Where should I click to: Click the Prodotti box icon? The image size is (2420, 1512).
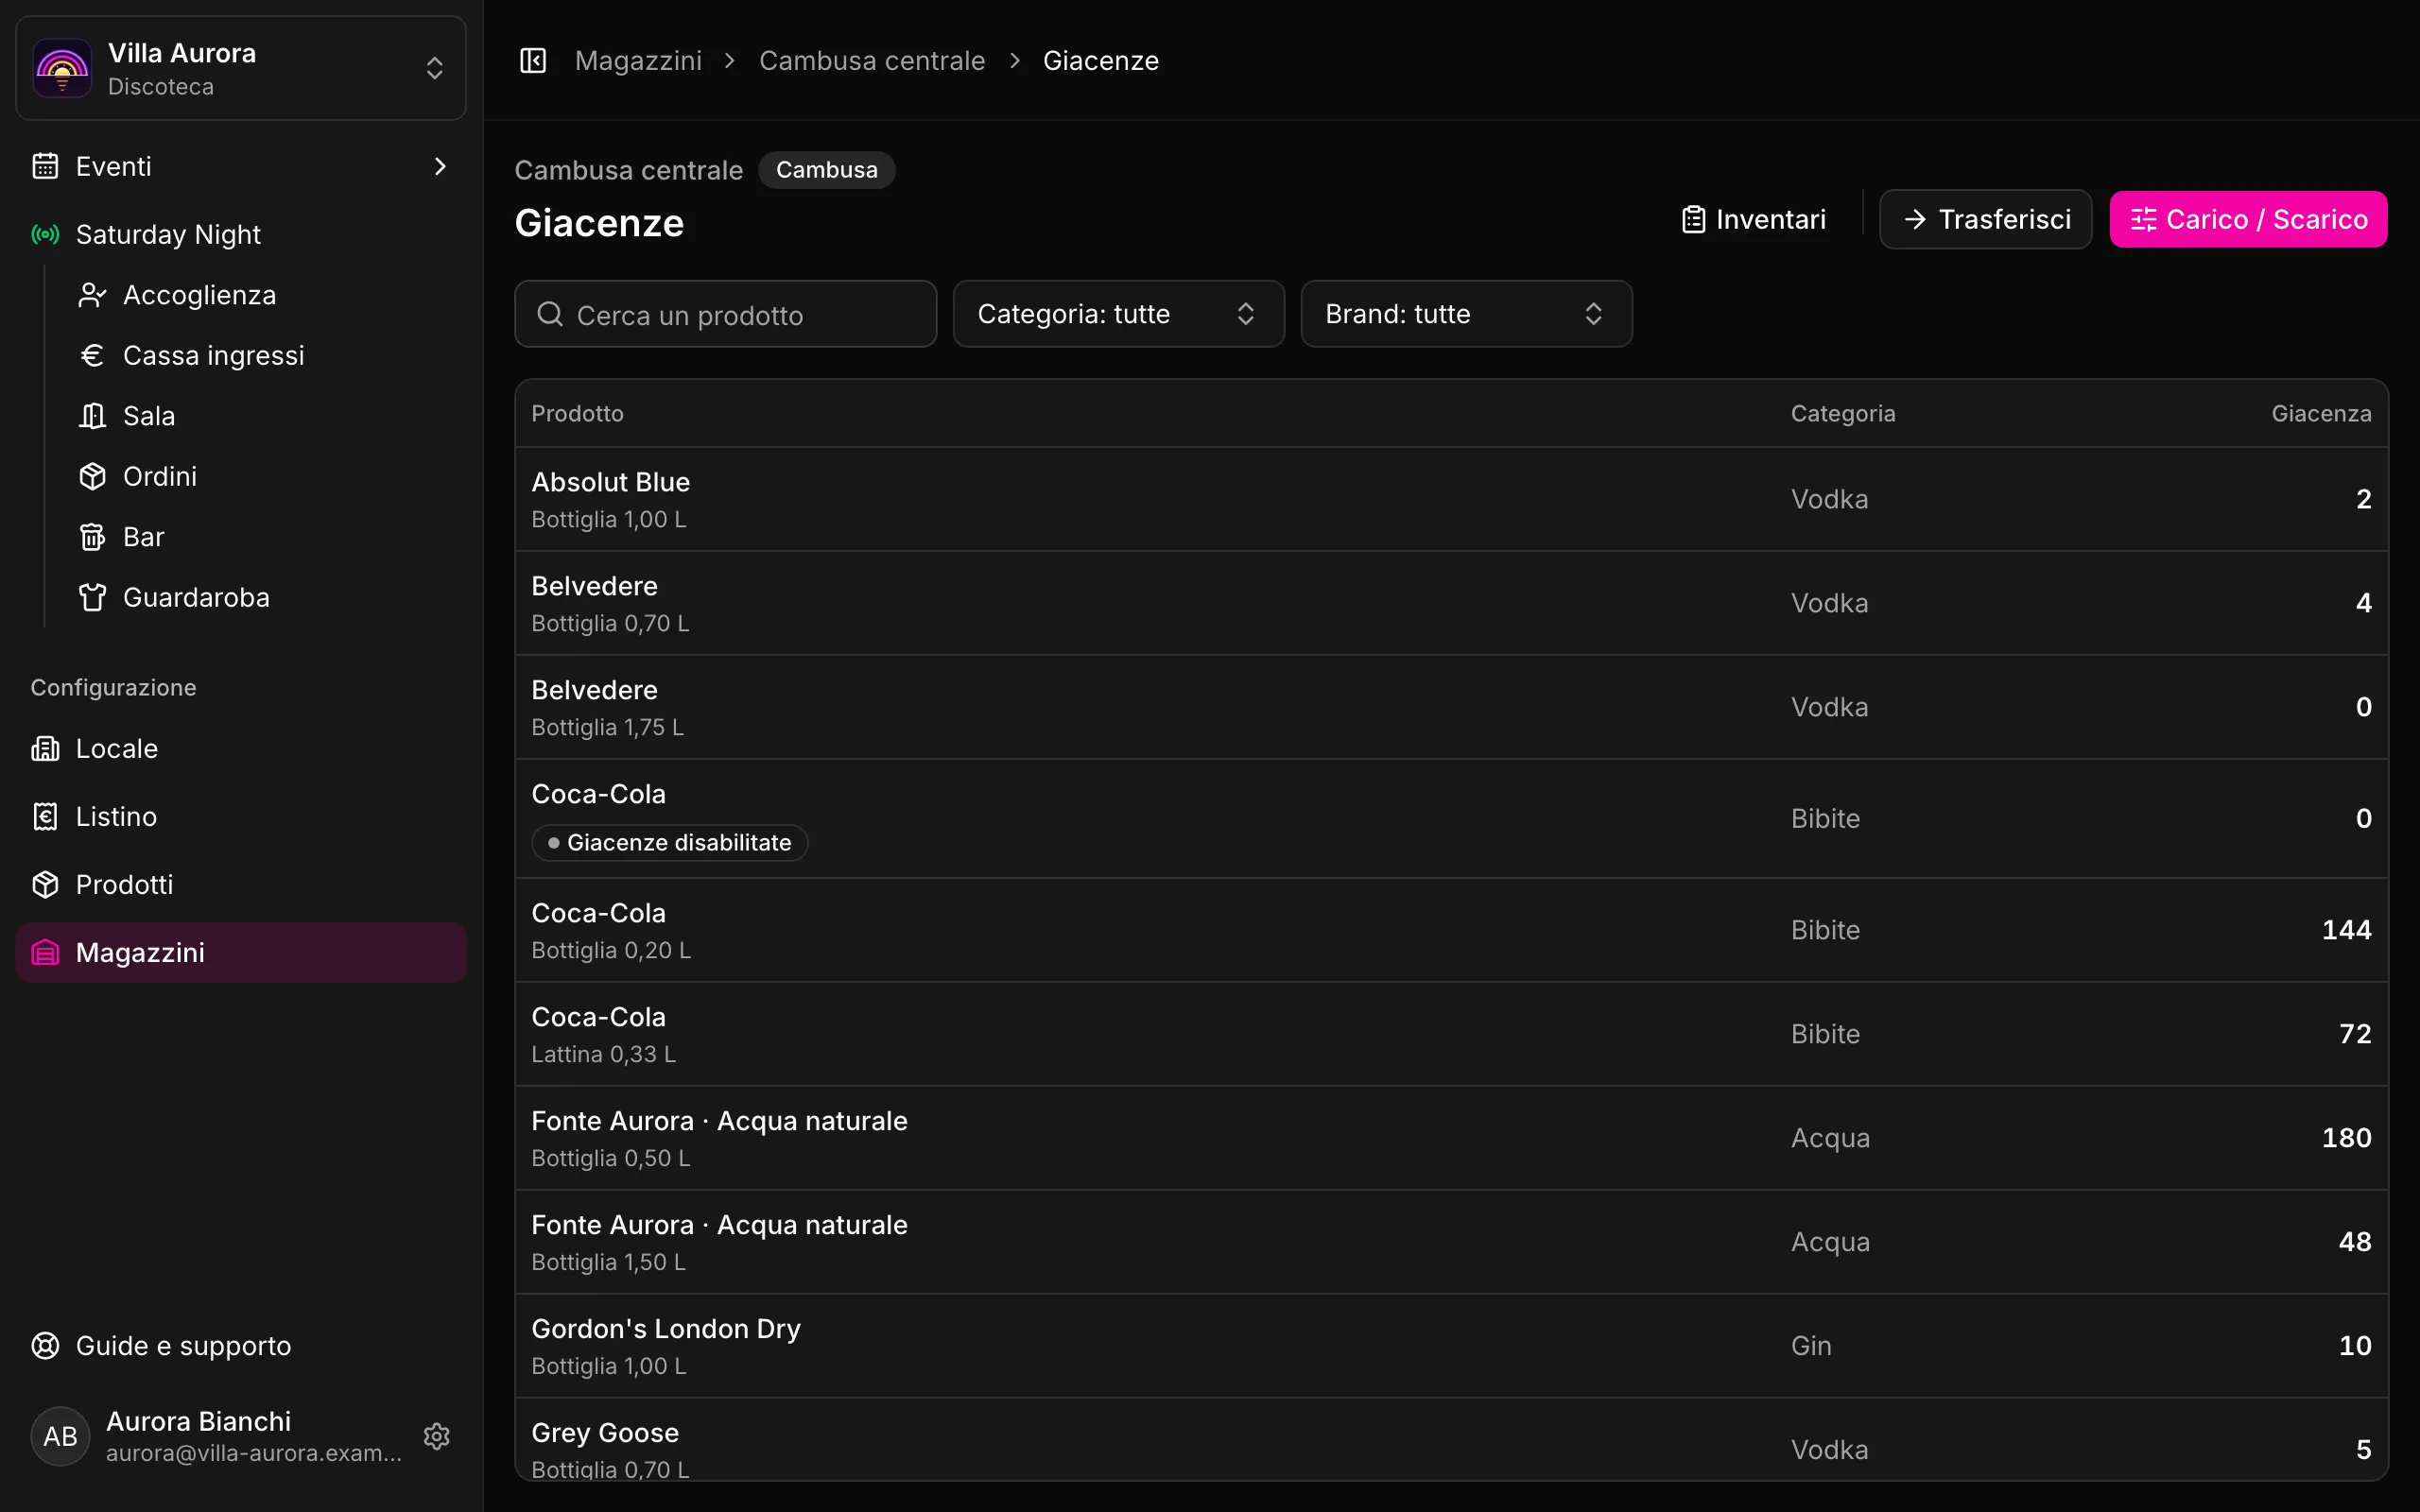tap(45, 884)
